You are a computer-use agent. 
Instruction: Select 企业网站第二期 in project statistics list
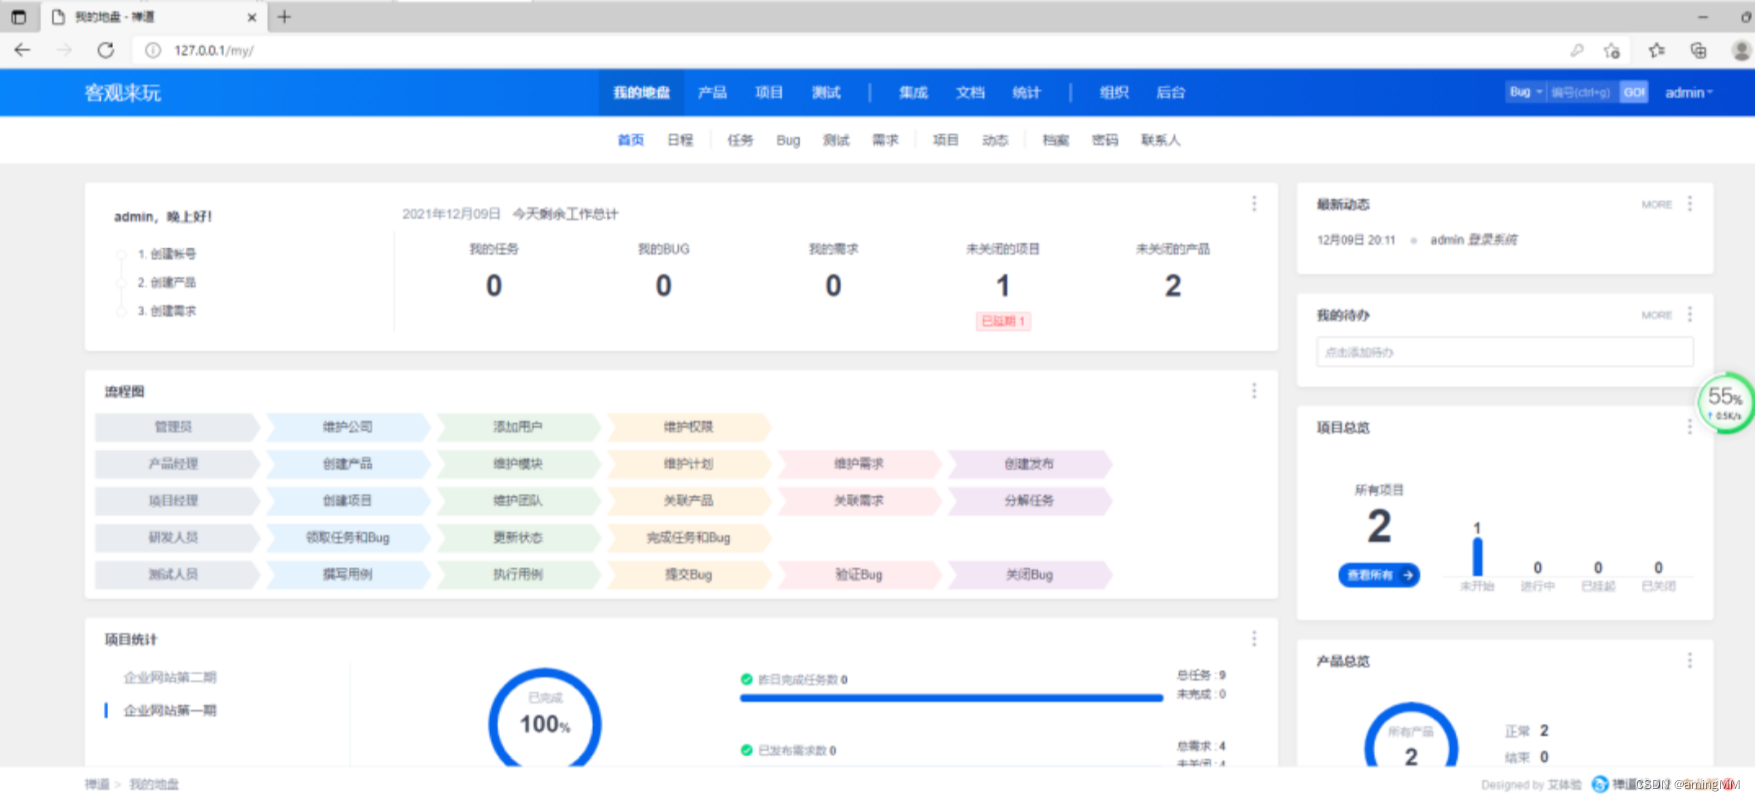(170, 678)
